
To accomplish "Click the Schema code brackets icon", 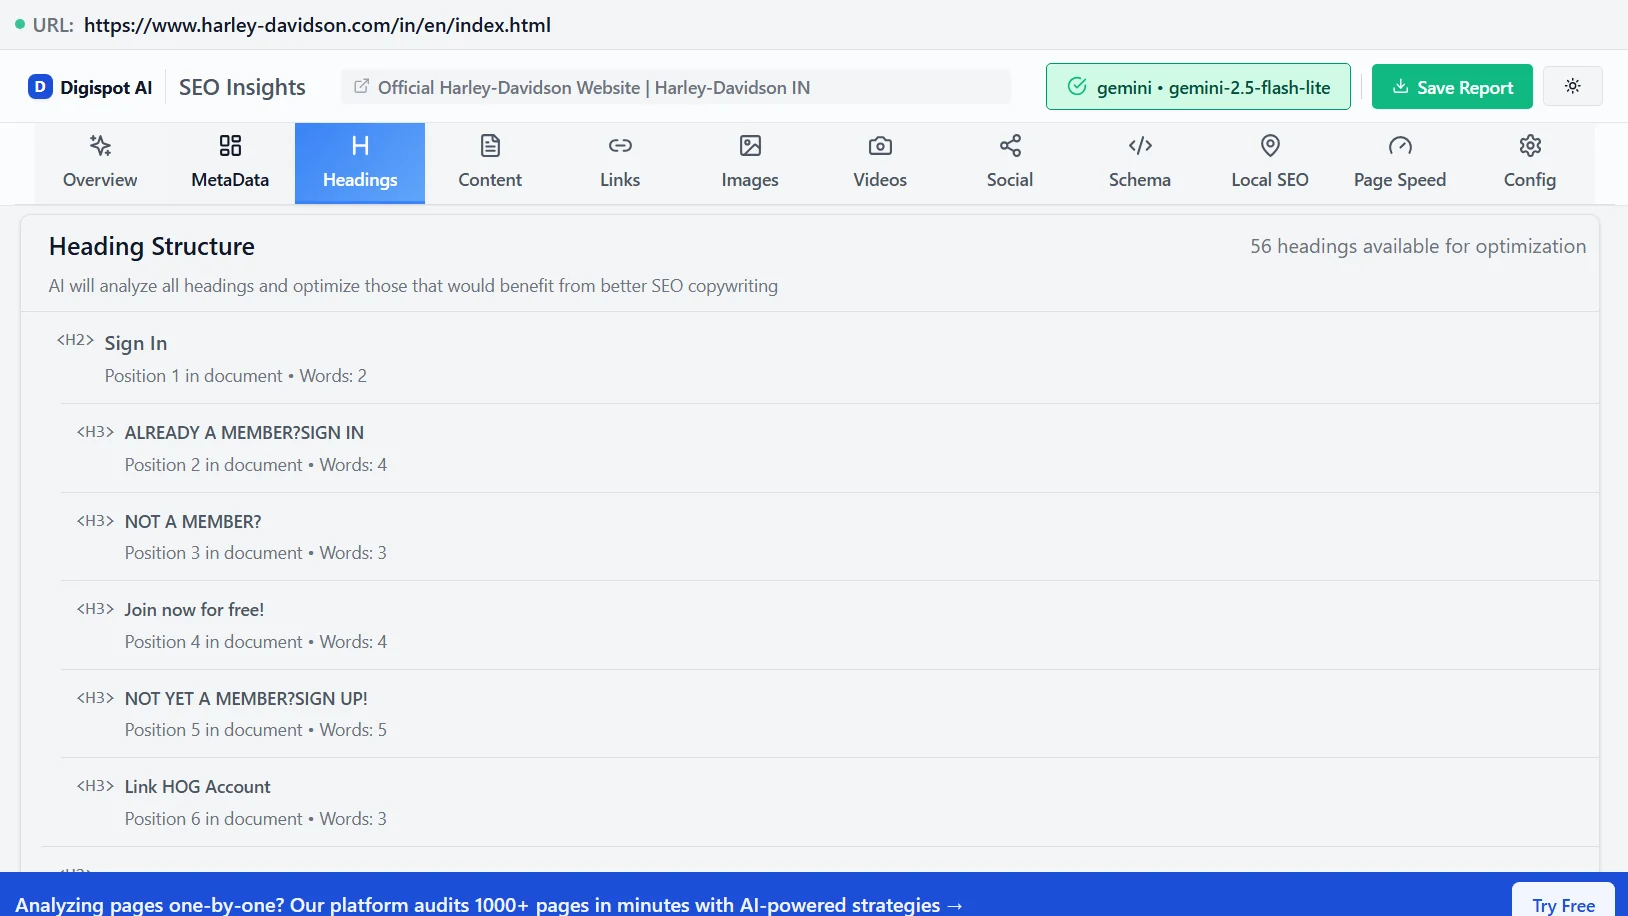I will [x=1140, y=146].
